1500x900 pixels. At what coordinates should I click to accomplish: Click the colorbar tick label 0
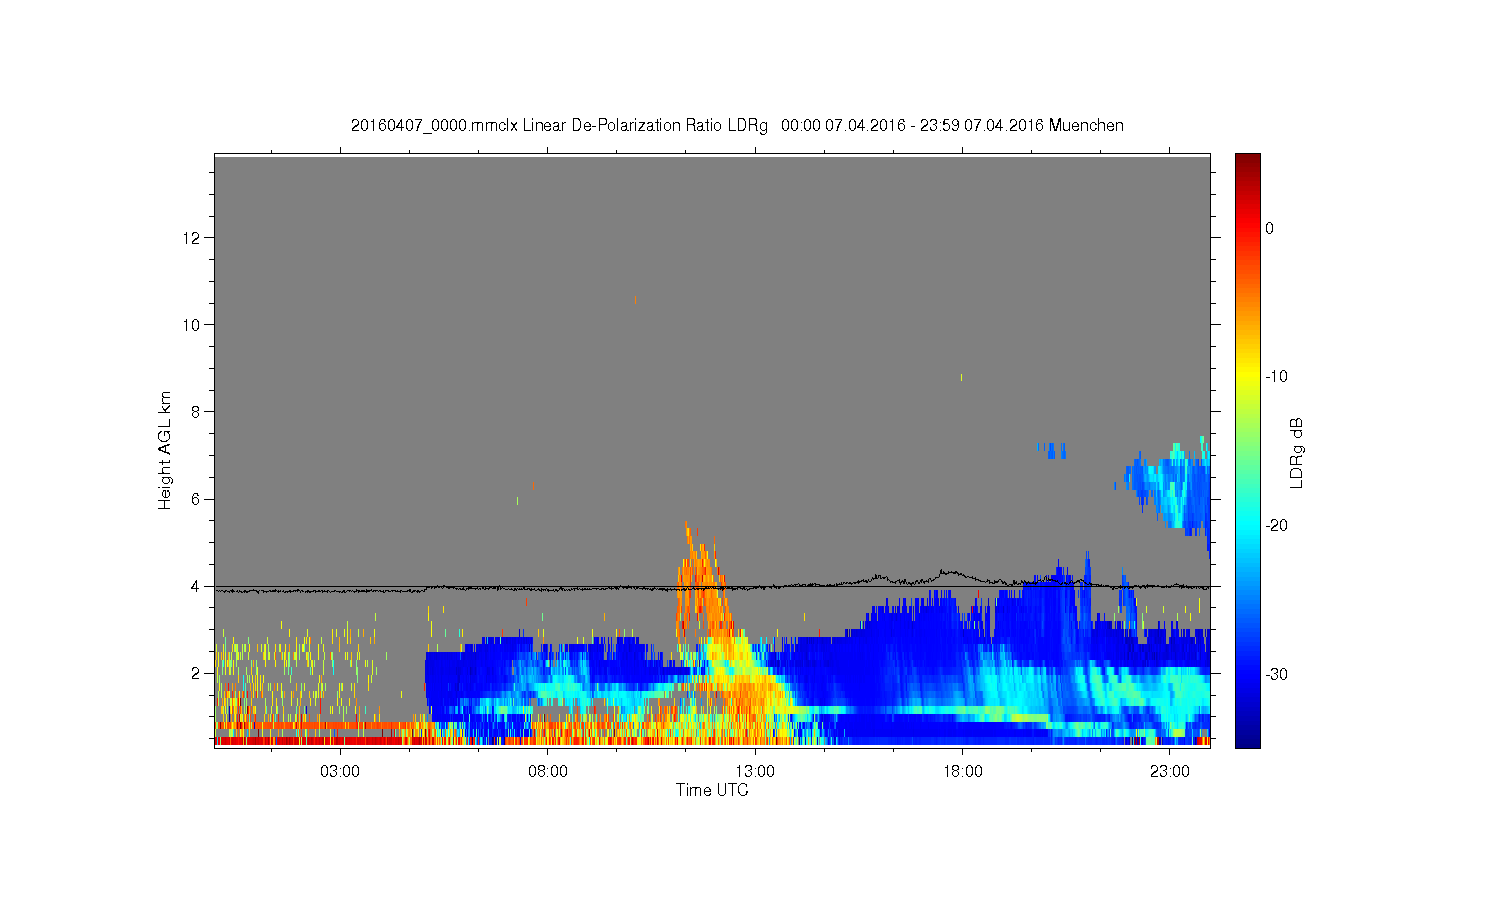pos(1270,229)
